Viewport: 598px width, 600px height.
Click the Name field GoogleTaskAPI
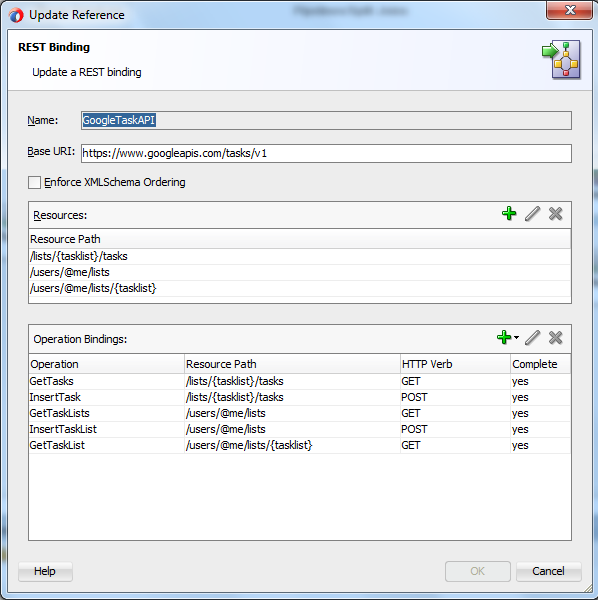tap(326, 121)
